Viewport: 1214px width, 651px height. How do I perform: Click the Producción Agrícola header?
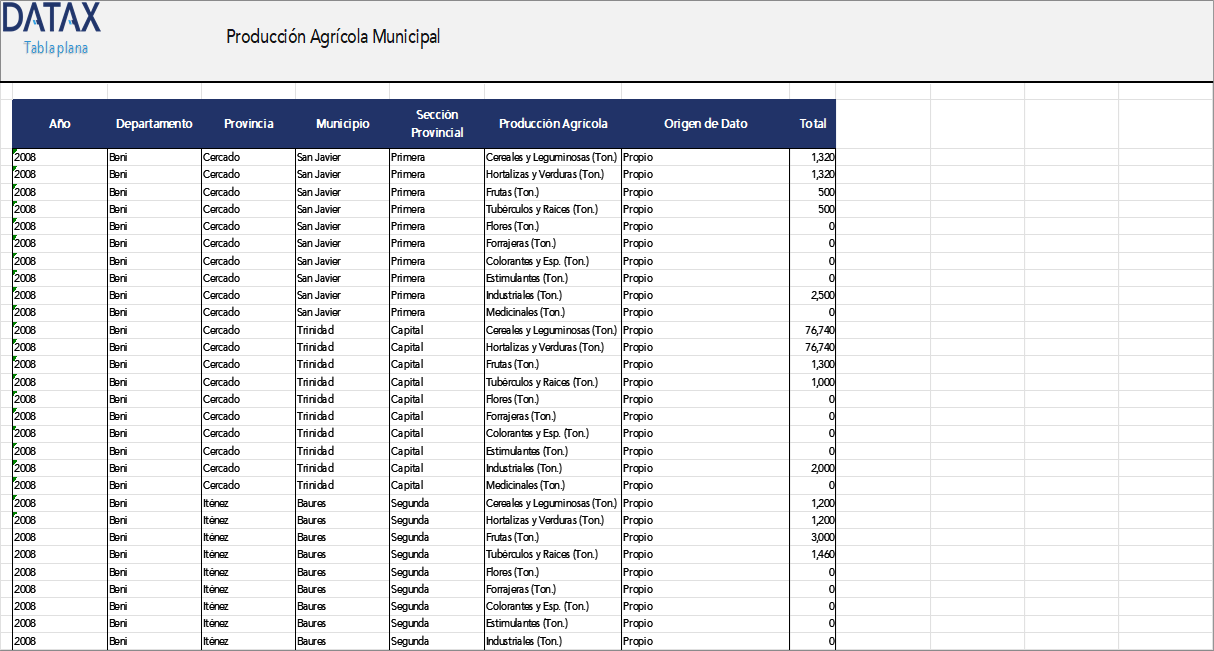553,123
